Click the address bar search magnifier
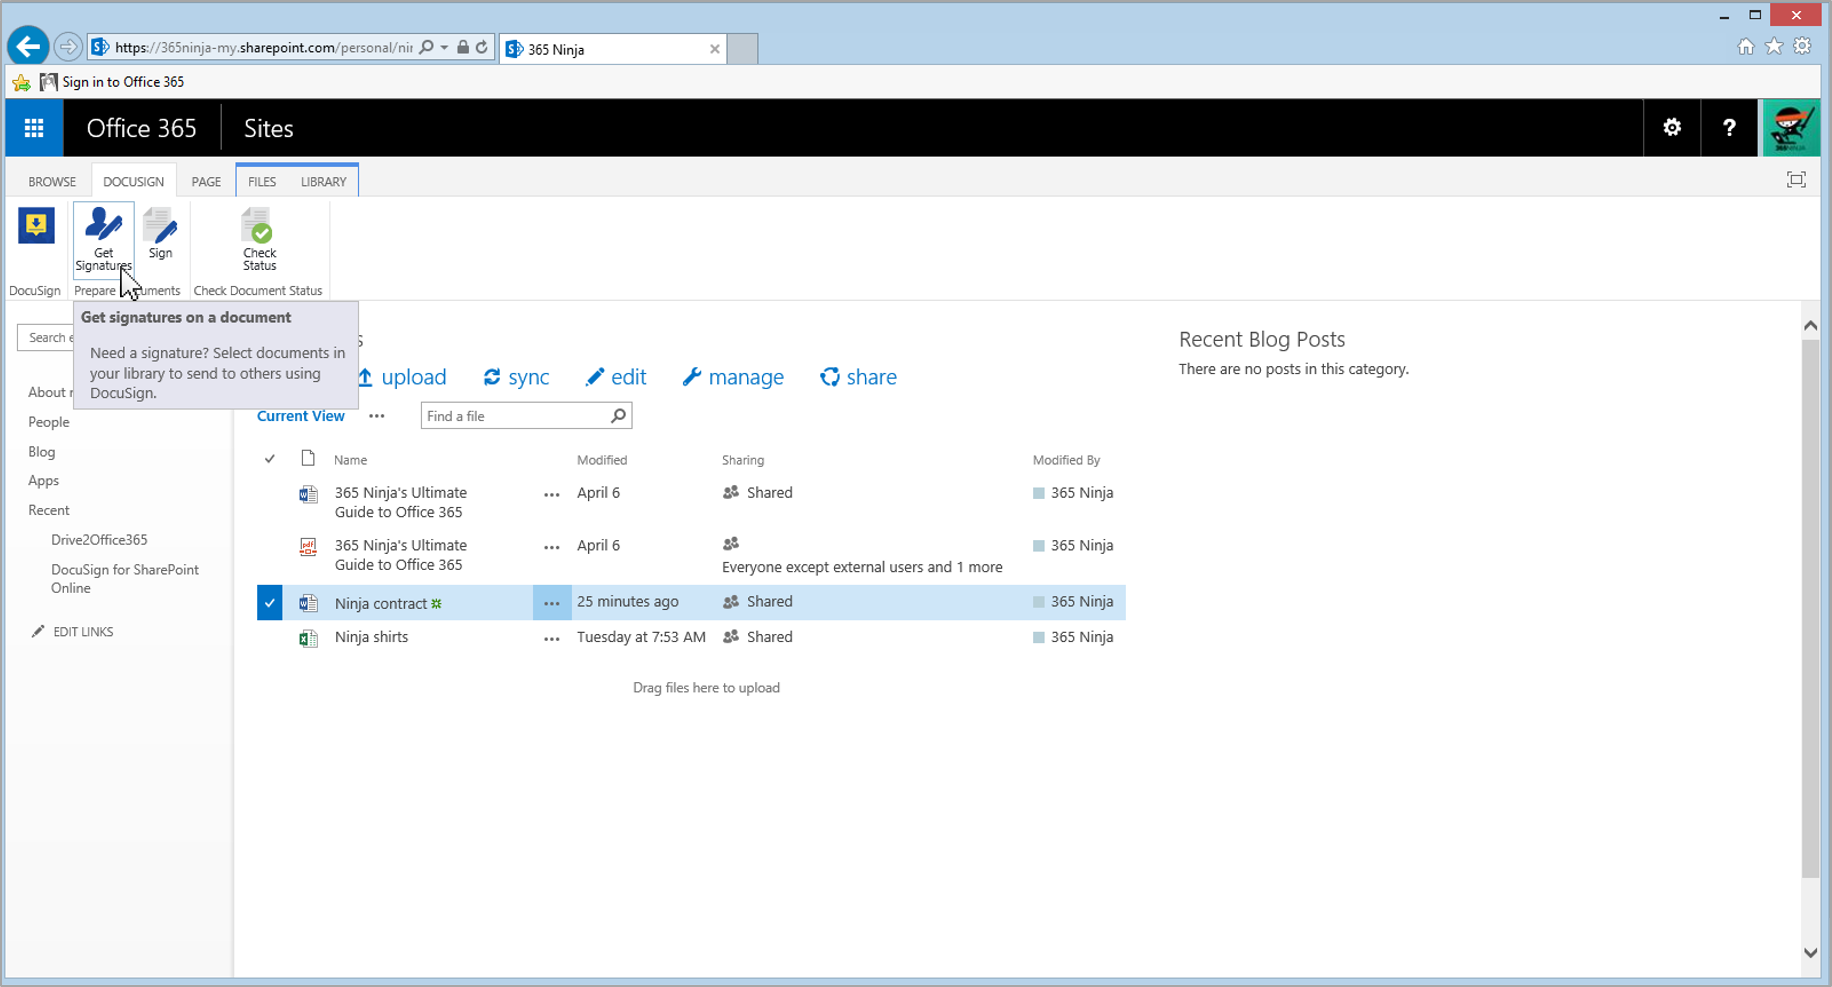1832x987 pixels. click(x=427, y=47)
